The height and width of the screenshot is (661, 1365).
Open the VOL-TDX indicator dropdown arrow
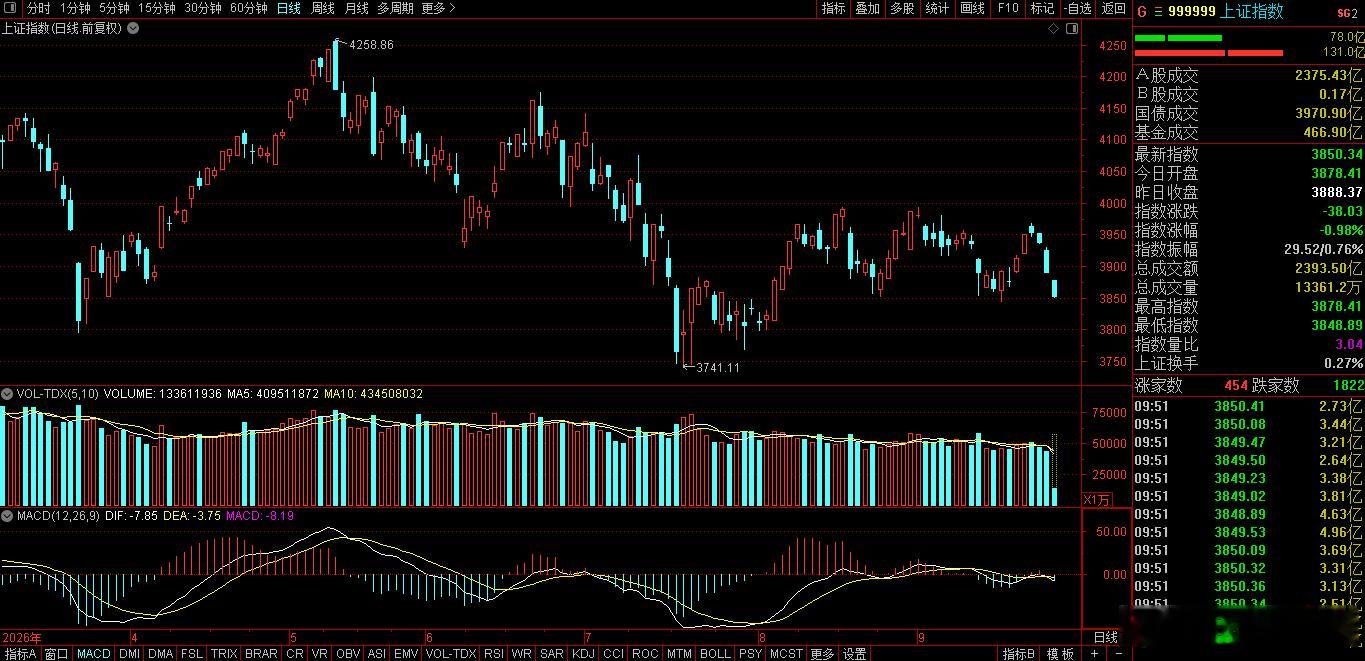point(8,394)
